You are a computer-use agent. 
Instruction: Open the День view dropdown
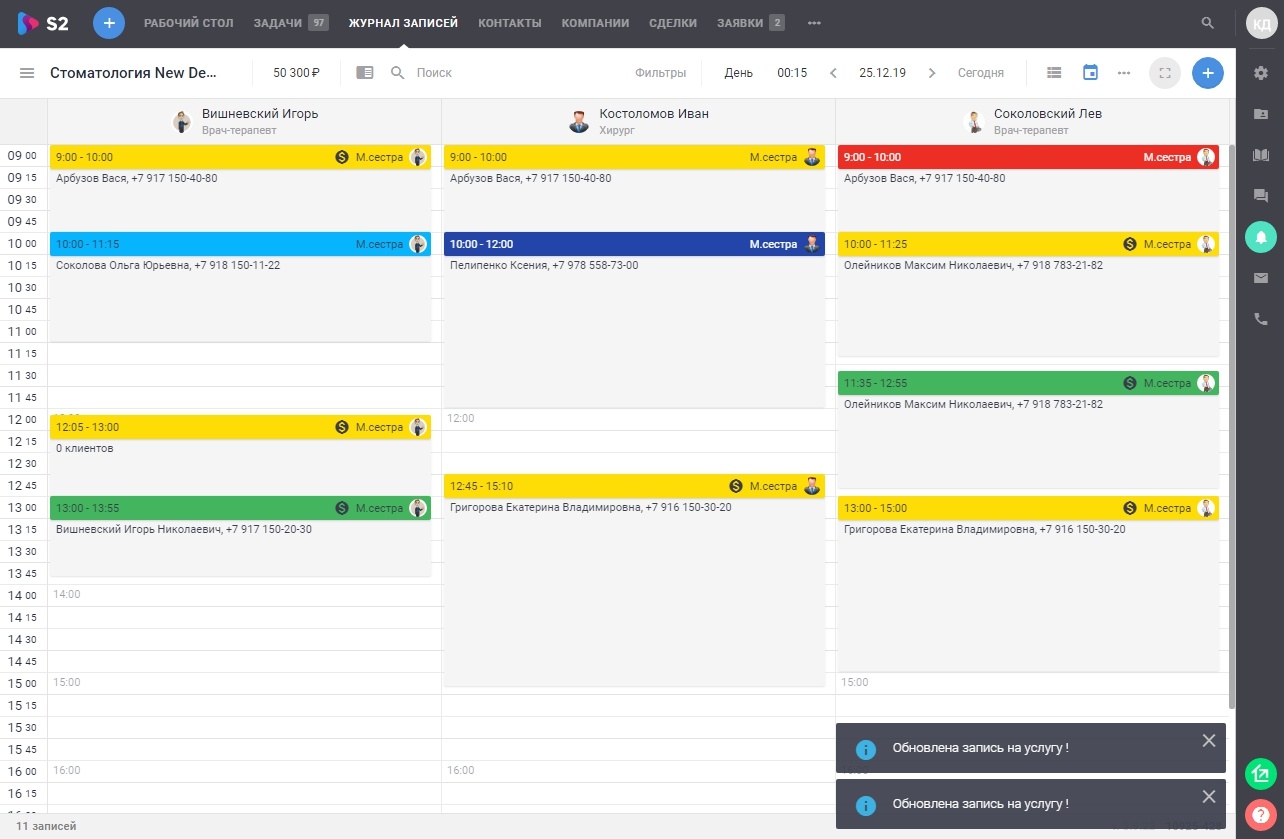(x=739, y=73)
